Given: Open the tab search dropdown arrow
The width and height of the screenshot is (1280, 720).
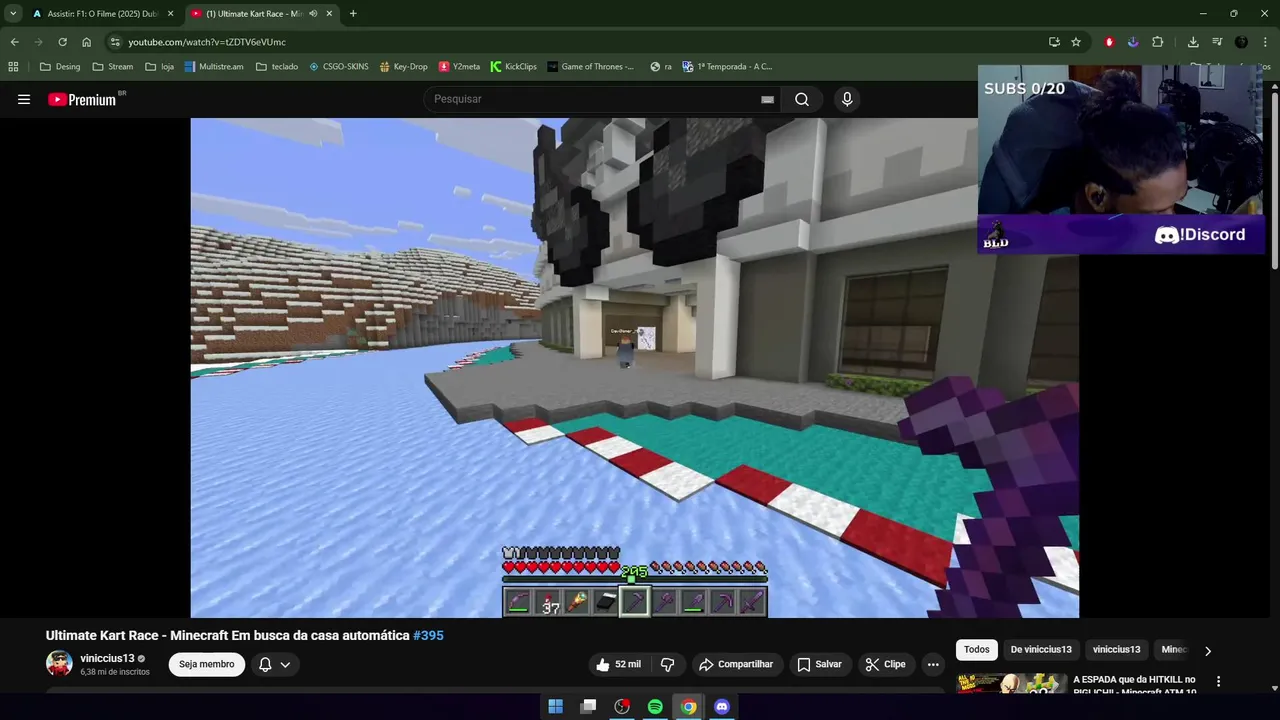Looking at the screenshot, I should [x=13, y=14].
